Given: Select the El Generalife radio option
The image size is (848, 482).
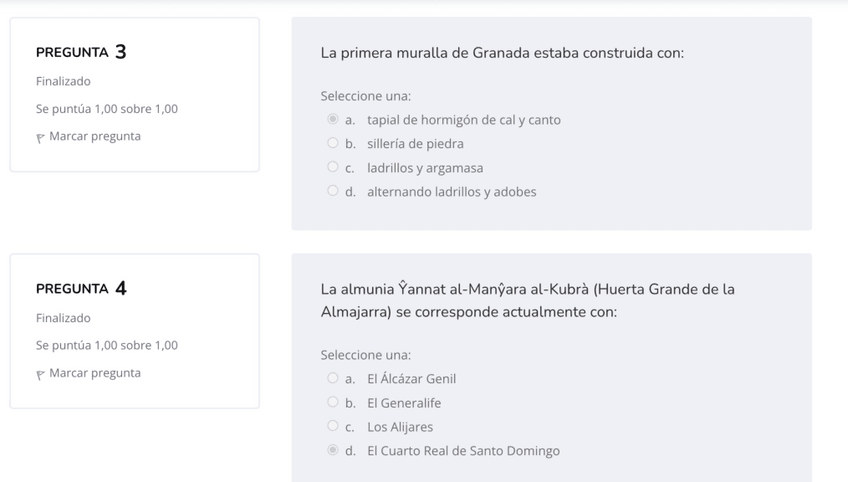Looking at the screenshot, I should tap(333, 402).
